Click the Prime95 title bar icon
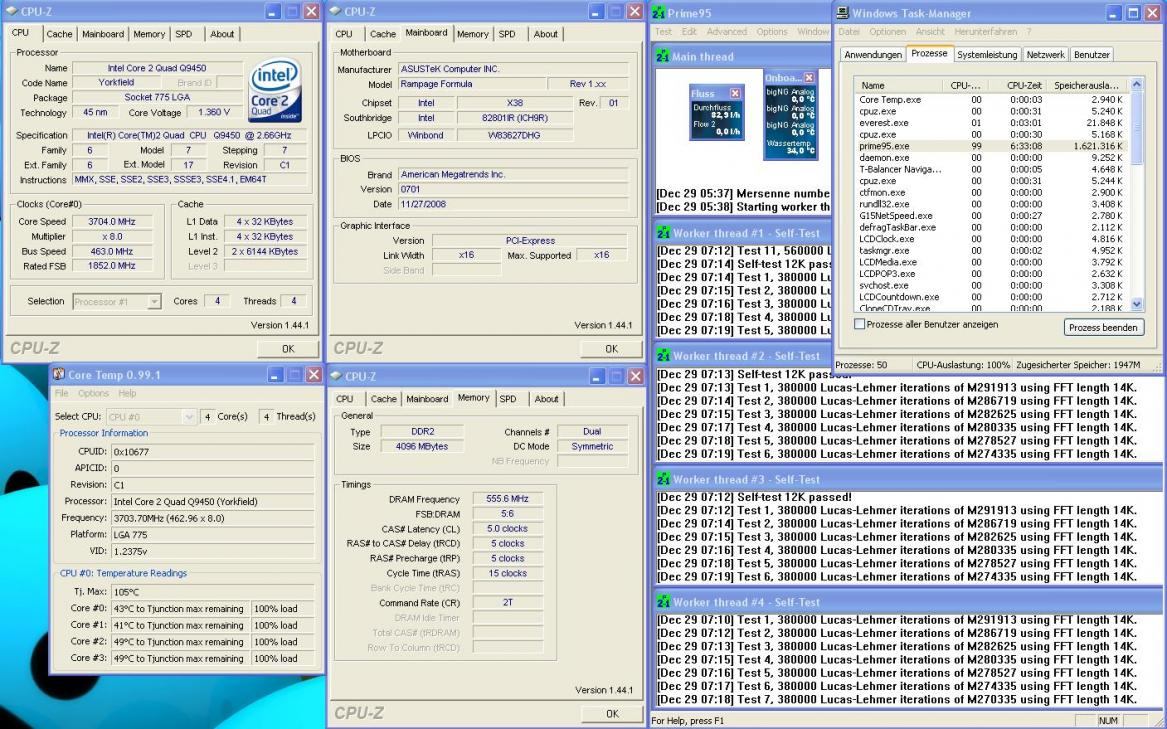 point(658,13)
